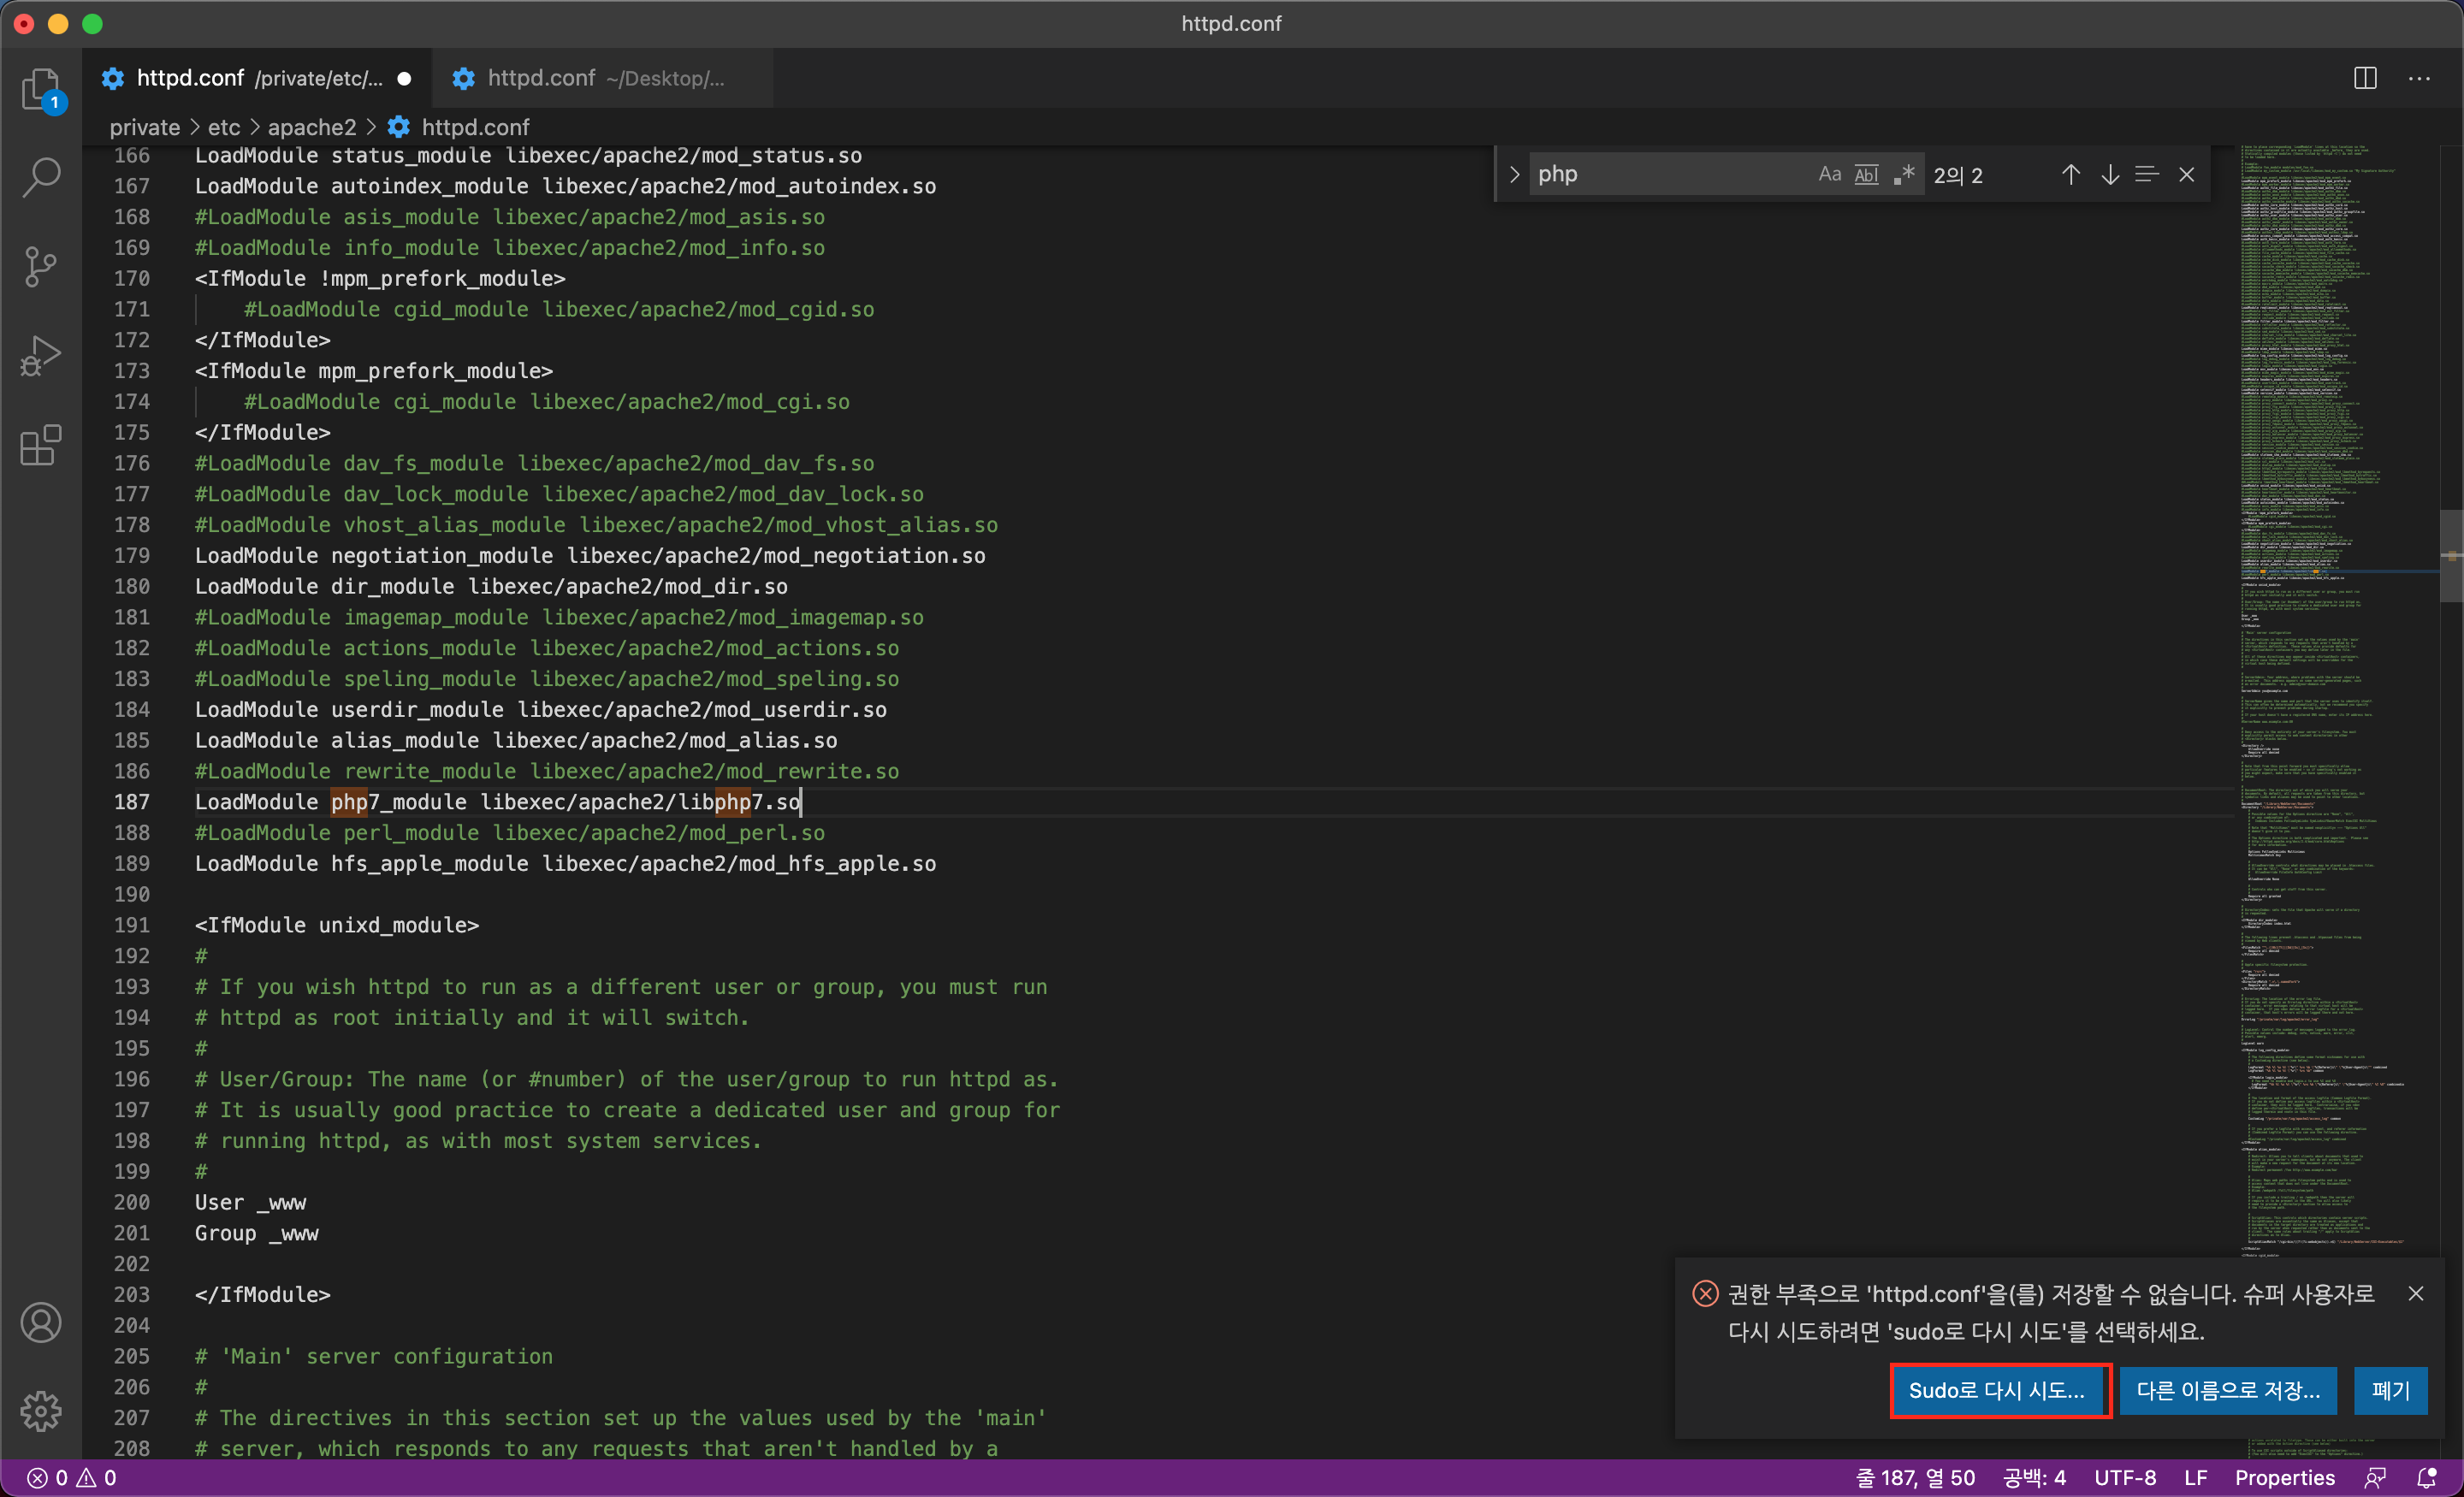Open the editor More Actions menu

coord(2419,78)
